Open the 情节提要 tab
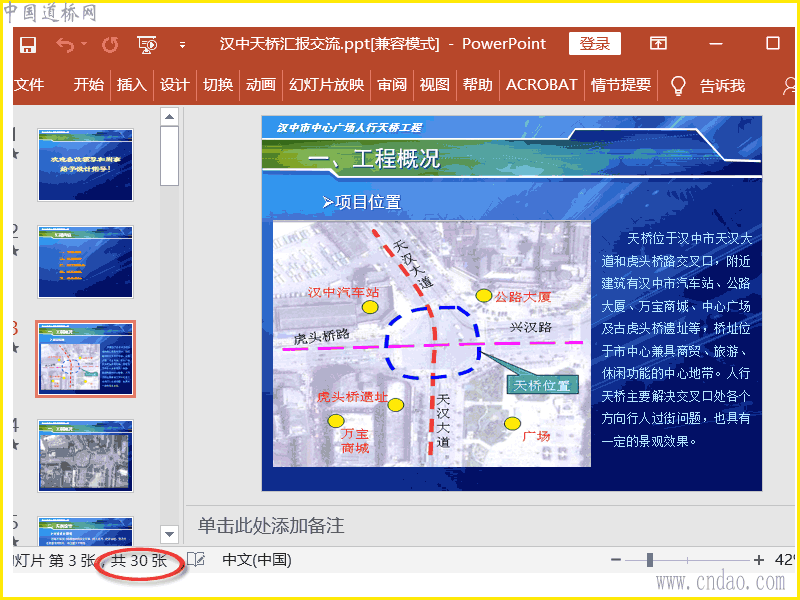Image resolution: width=800 pixels, height=600 pixels. (x=621, y=85)
